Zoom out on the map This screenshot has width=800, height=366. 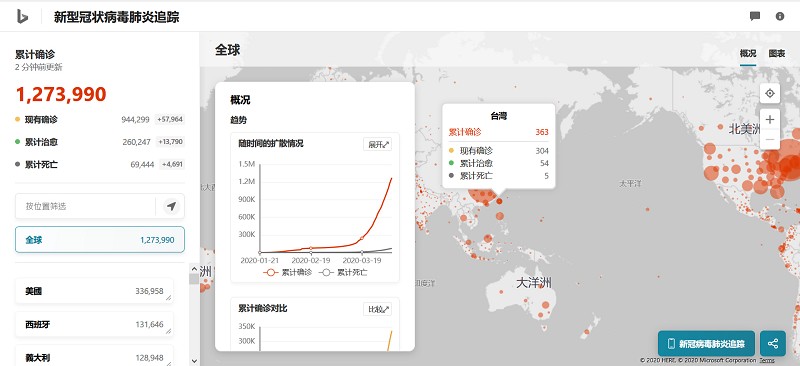[770, 139]
